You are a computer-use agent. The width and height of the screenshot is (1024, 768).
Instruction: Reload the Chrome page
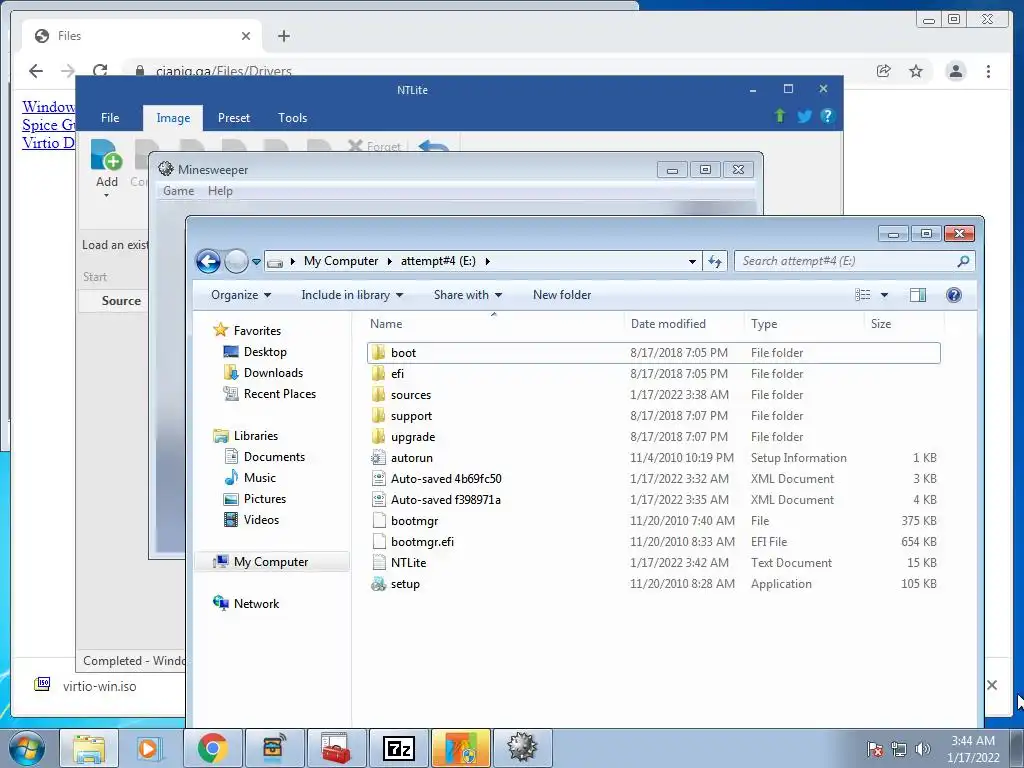point(99,71)
